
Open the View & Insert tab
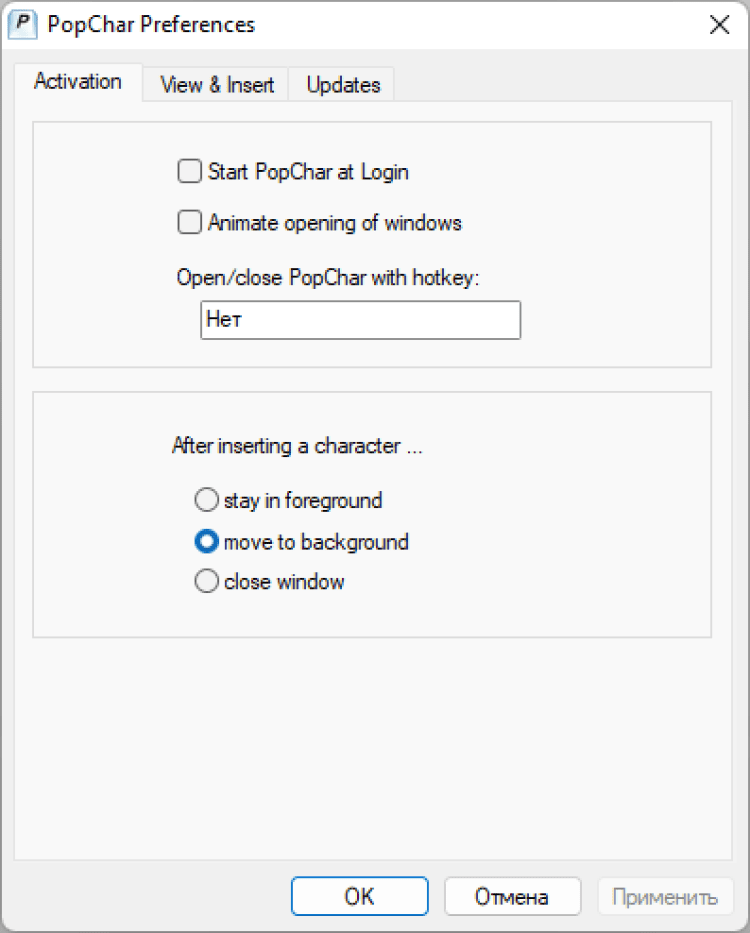pyautogui.click(x=217, y=85)
